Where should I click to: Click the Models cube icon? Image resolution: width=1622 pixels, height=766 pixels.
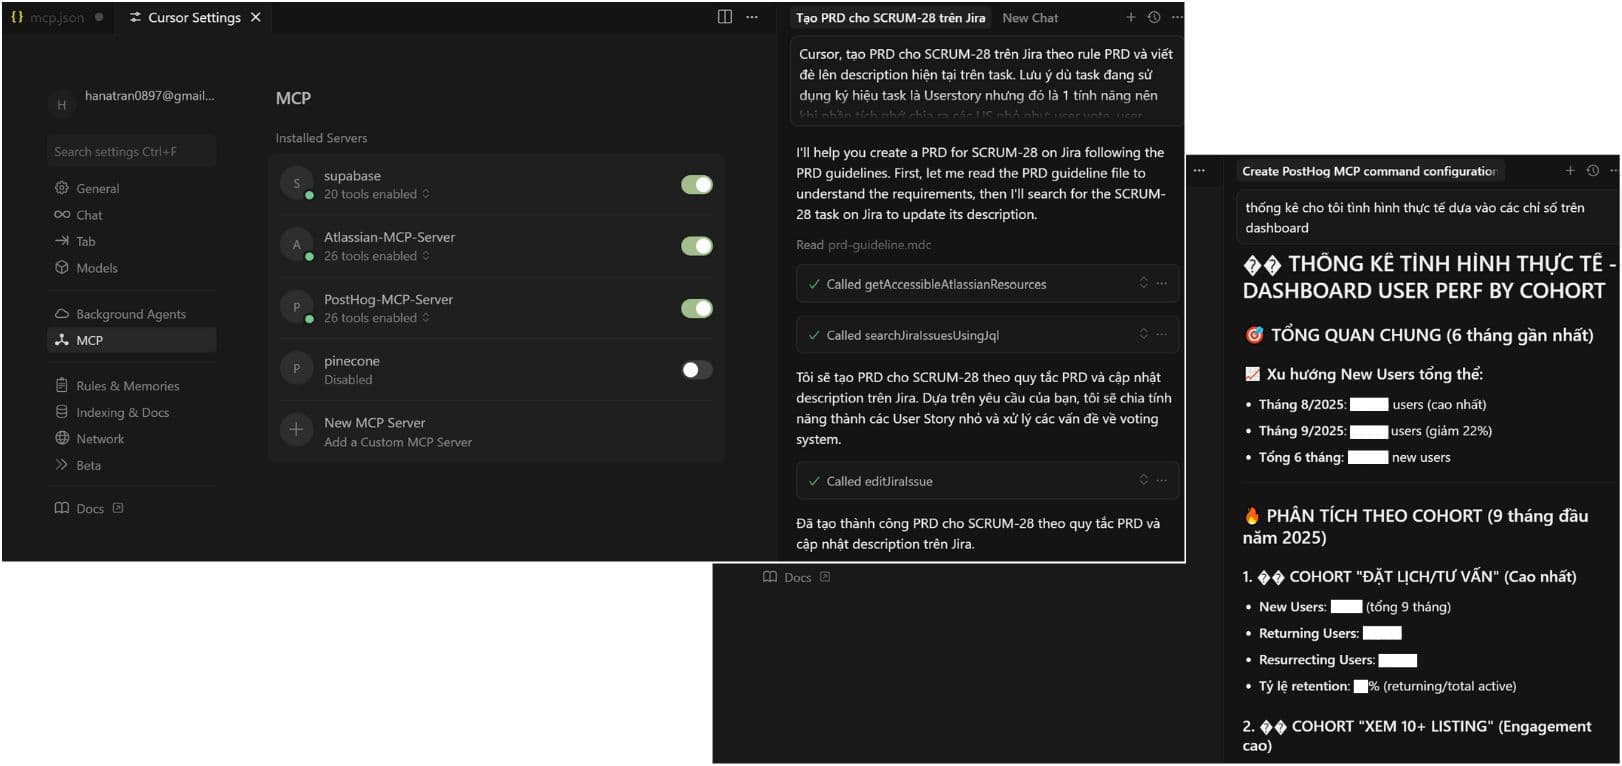tap(62, 267)
